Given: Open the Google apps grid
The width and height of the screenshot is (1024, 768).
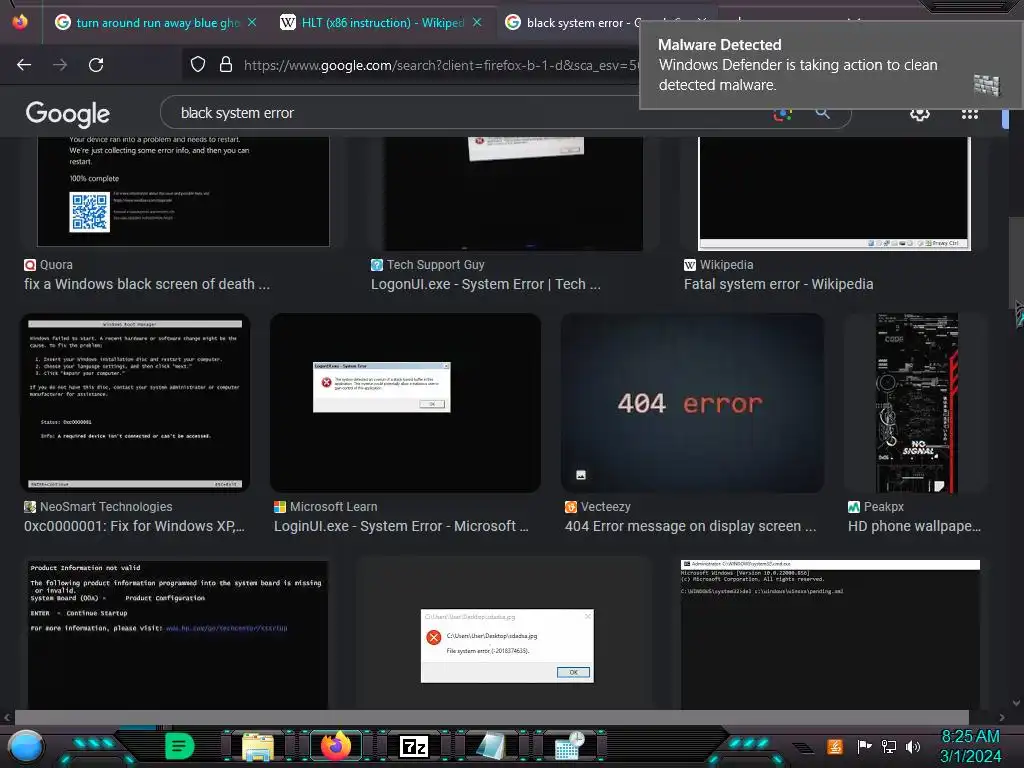Looking at the screenshot, I should [970, 114].
